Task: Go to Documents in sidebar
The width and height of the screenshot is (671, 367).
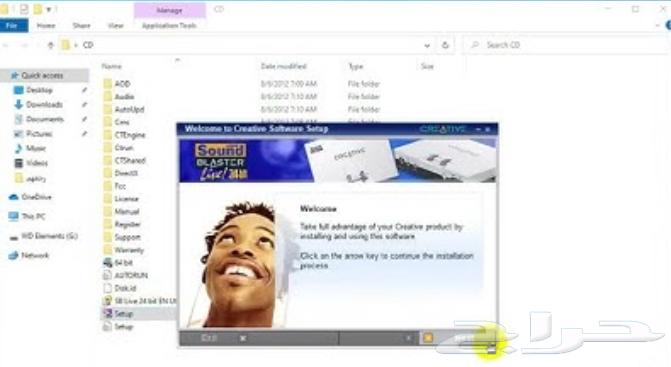Action: [x=45, y=119]
